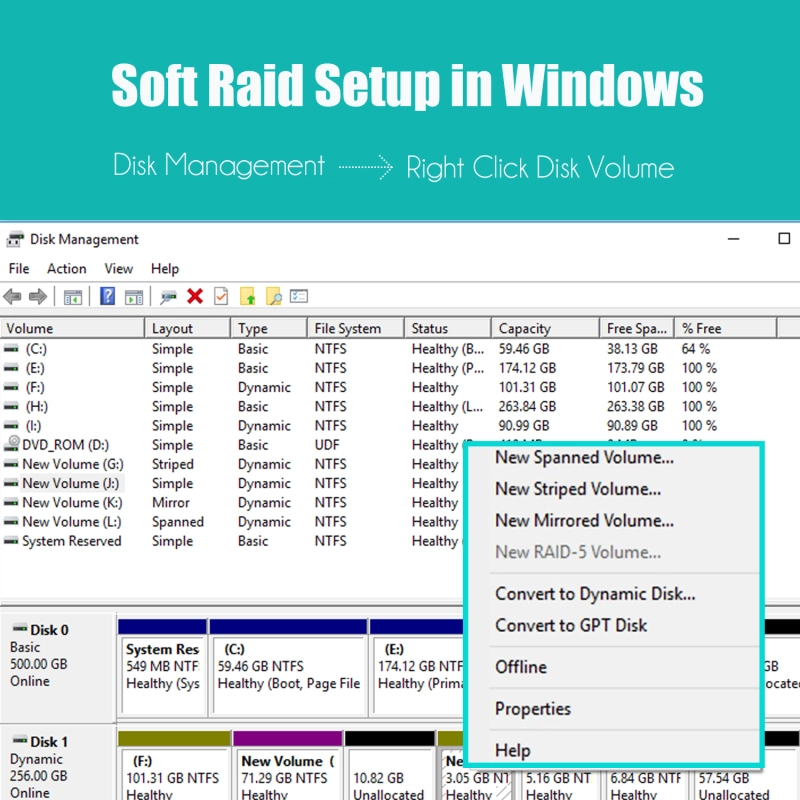800x800 pixels.
Task: Click the Forward navigation arrow
Action: (x=38, y=297)
